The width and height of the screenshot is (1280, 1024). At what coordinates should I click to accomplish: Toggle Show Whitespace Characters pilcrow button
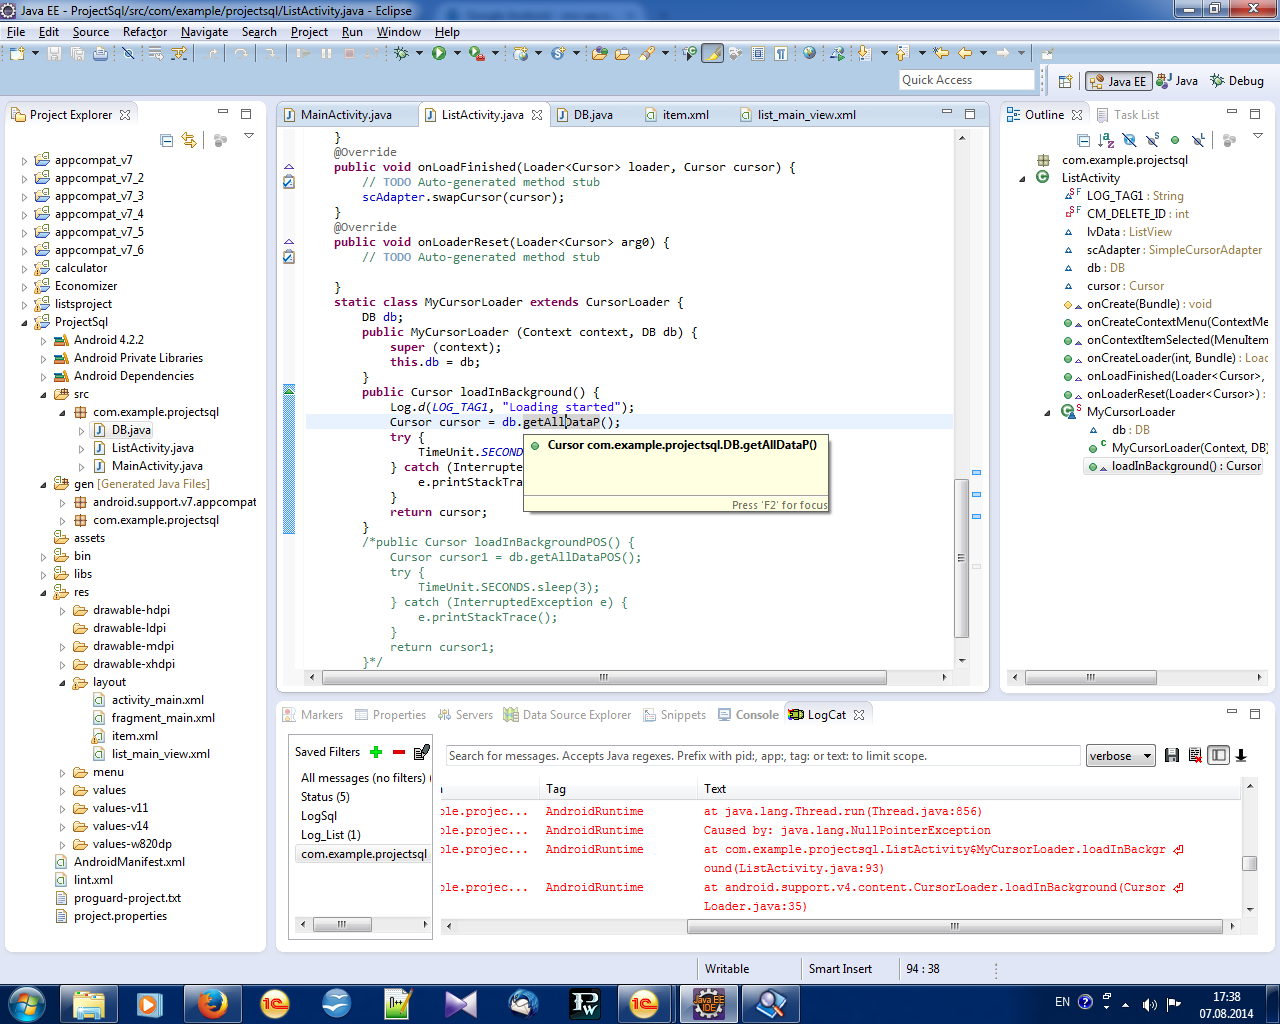click(x=781, y=53)
